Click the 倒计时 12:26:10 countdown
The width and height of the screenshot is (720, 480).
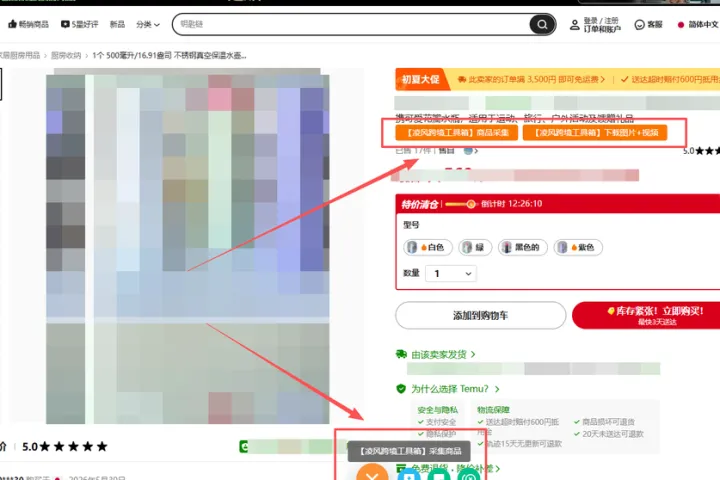[x=512, y=204]
